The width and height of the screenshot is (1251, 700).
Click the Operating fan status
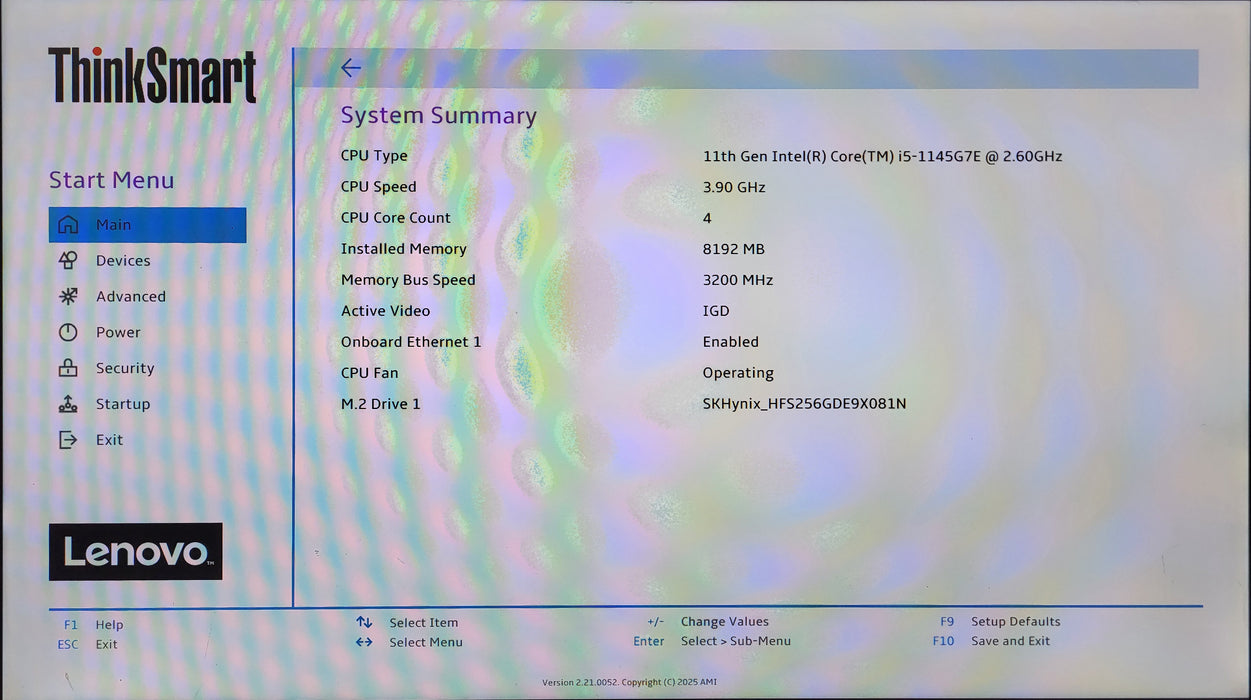[738, 373]
